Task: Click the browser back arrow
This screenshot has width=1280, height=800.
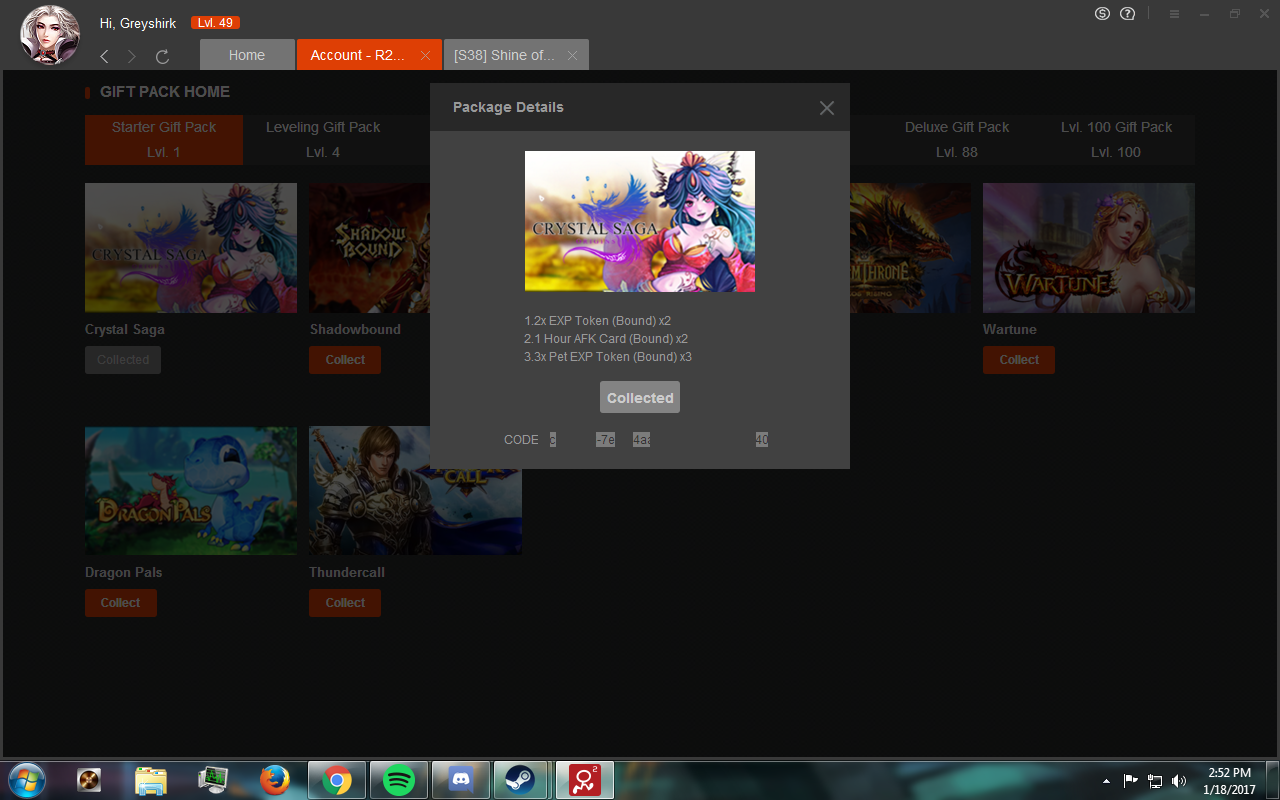Action: (105, 56)
